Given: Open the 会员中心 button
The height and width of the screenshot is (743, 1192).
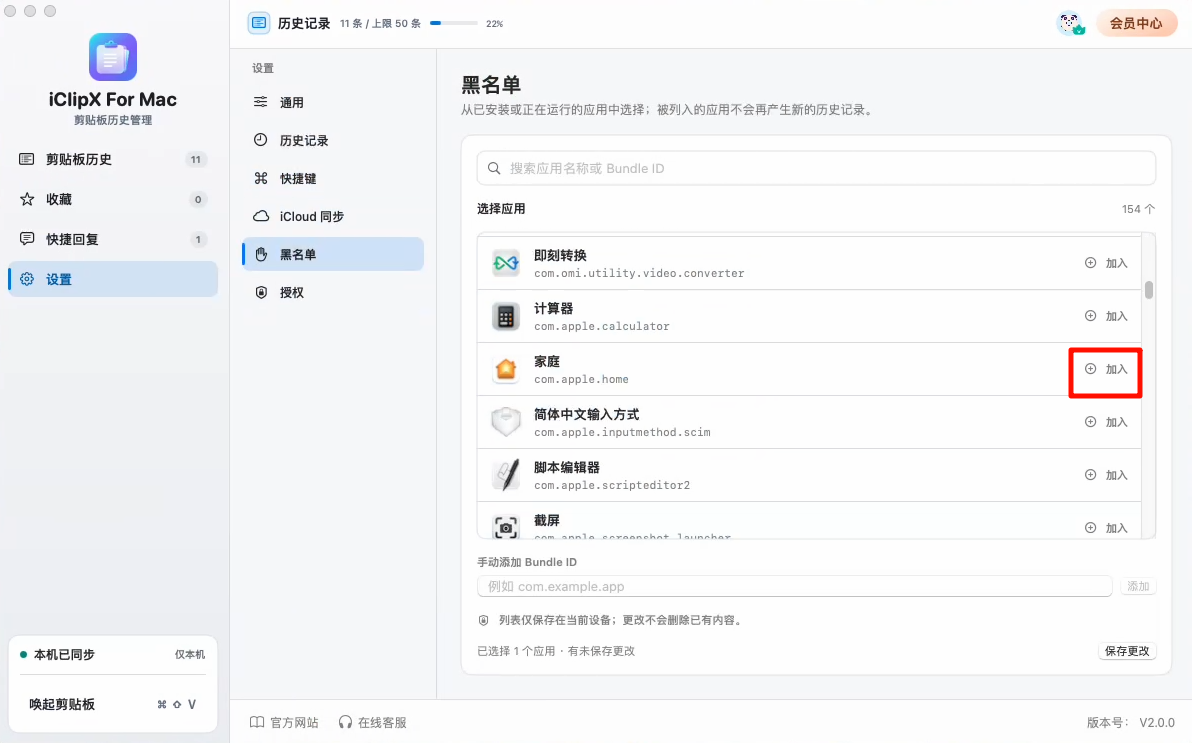Looking at the screenshot, I should [1136, 24].
